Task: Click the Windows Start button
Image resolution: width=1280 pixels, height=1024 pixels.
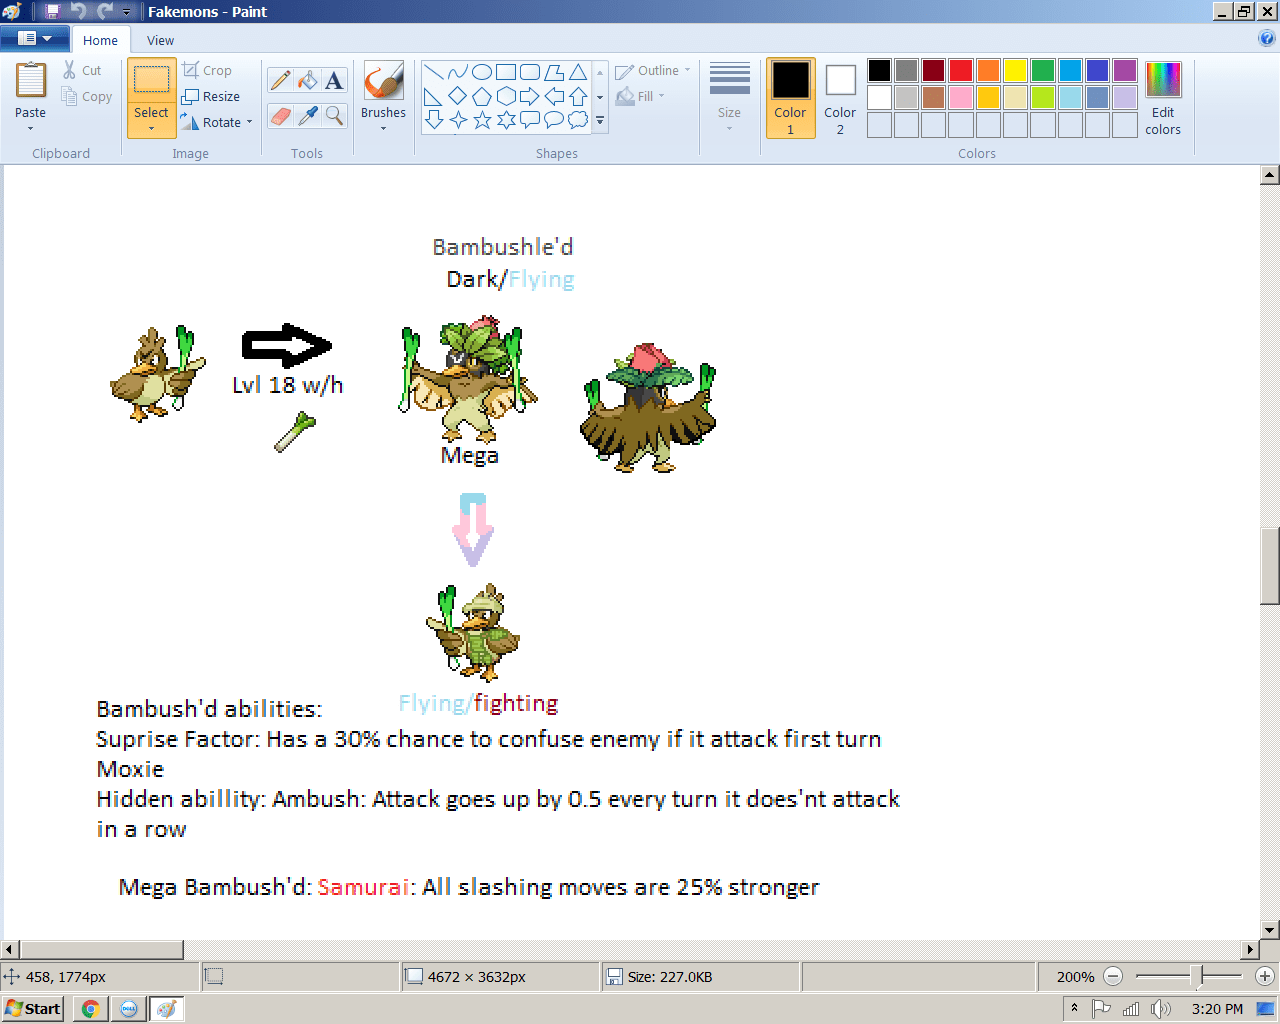Action: (x=33, y=1008)
